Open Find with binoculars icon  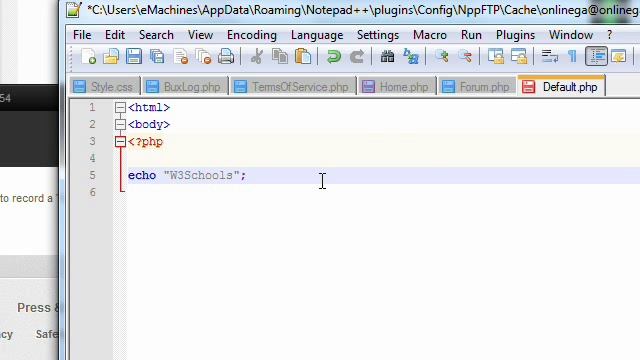click(x=387, y=56)
